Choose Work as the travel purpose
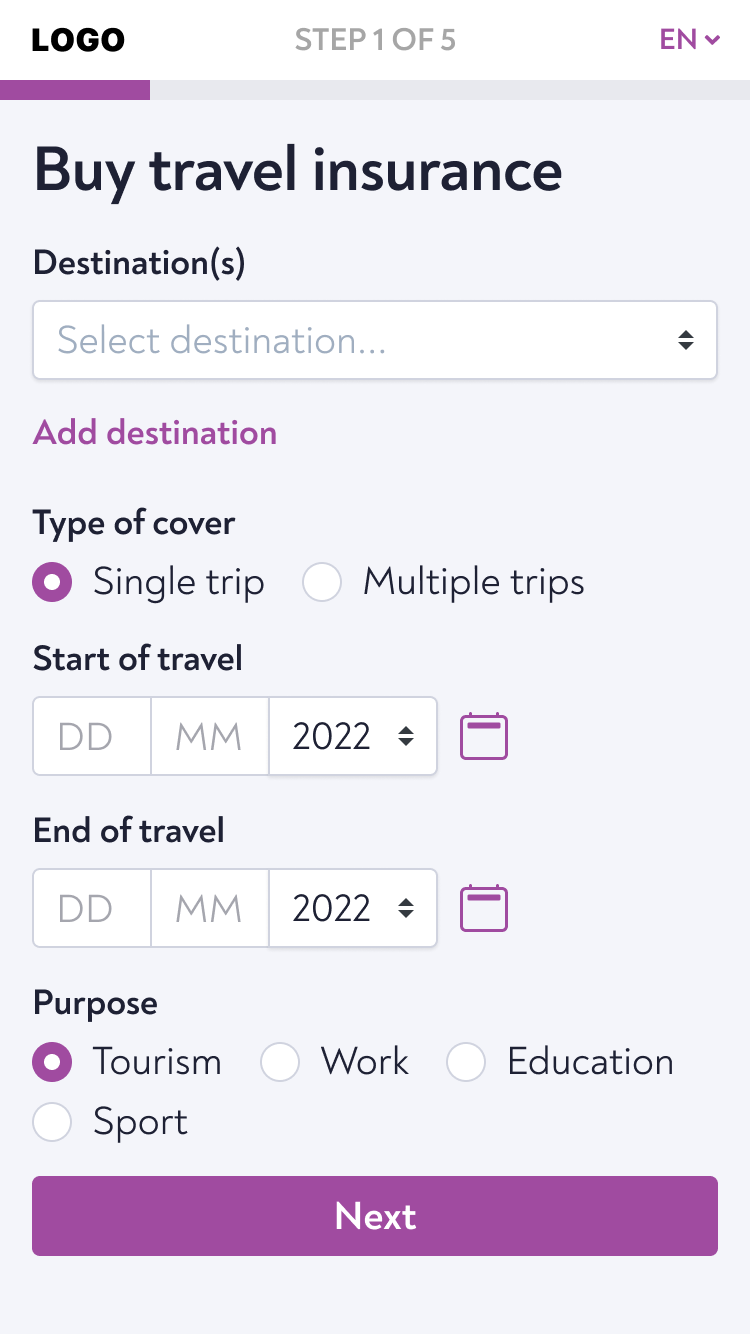This screenshot has height=1334, width=750. 280,1062
